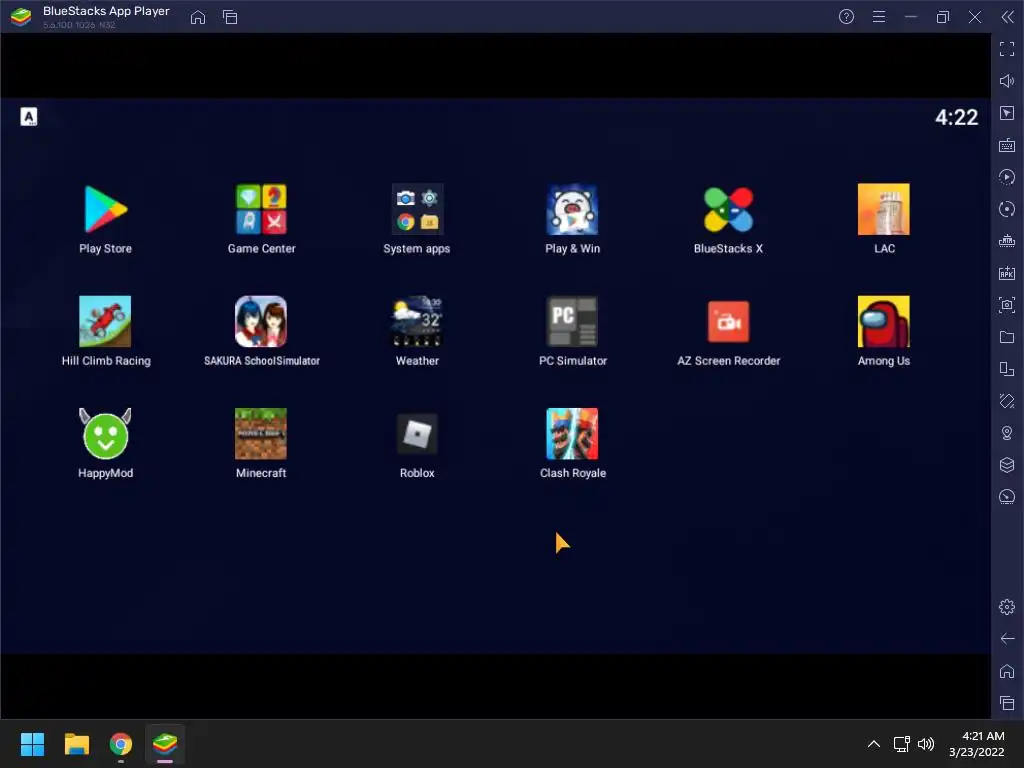Screen dimensions: 1024x768
Task: Click the title bar home icon
Action: pyautogui.click(x=198, y=17)
